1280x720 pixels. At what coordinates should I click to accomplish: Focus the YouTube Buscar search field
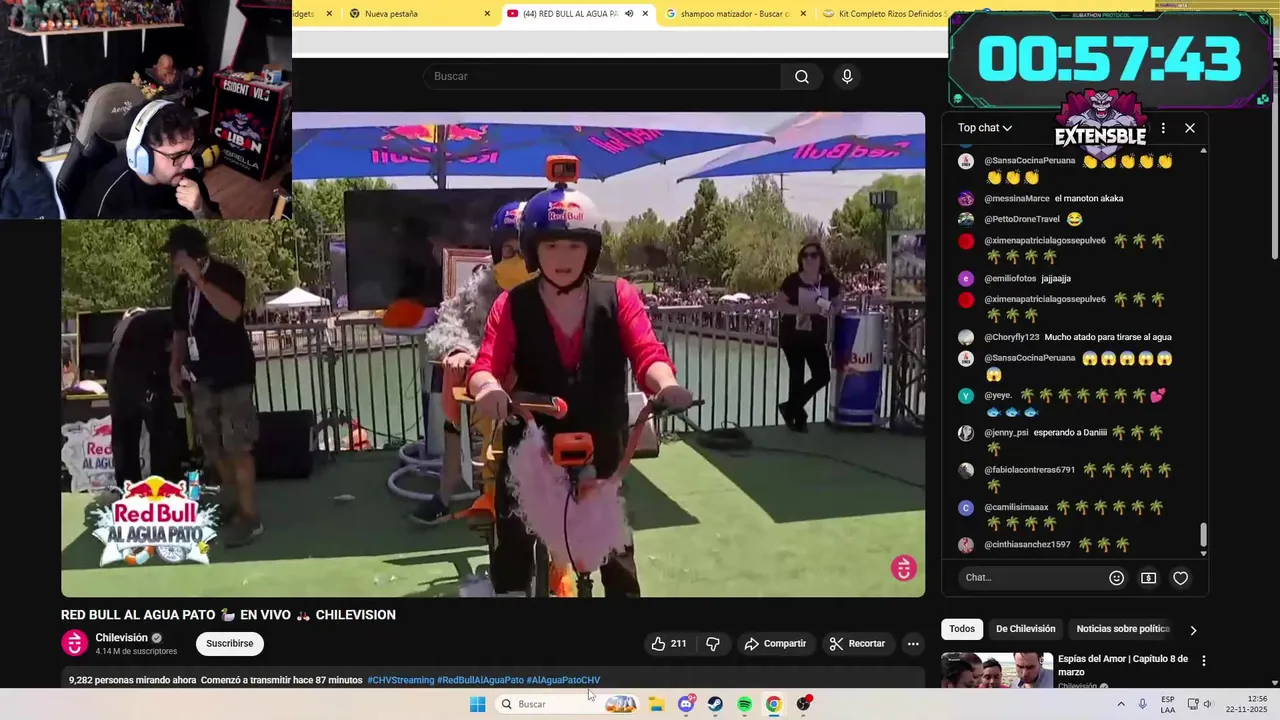pos(602,77)
